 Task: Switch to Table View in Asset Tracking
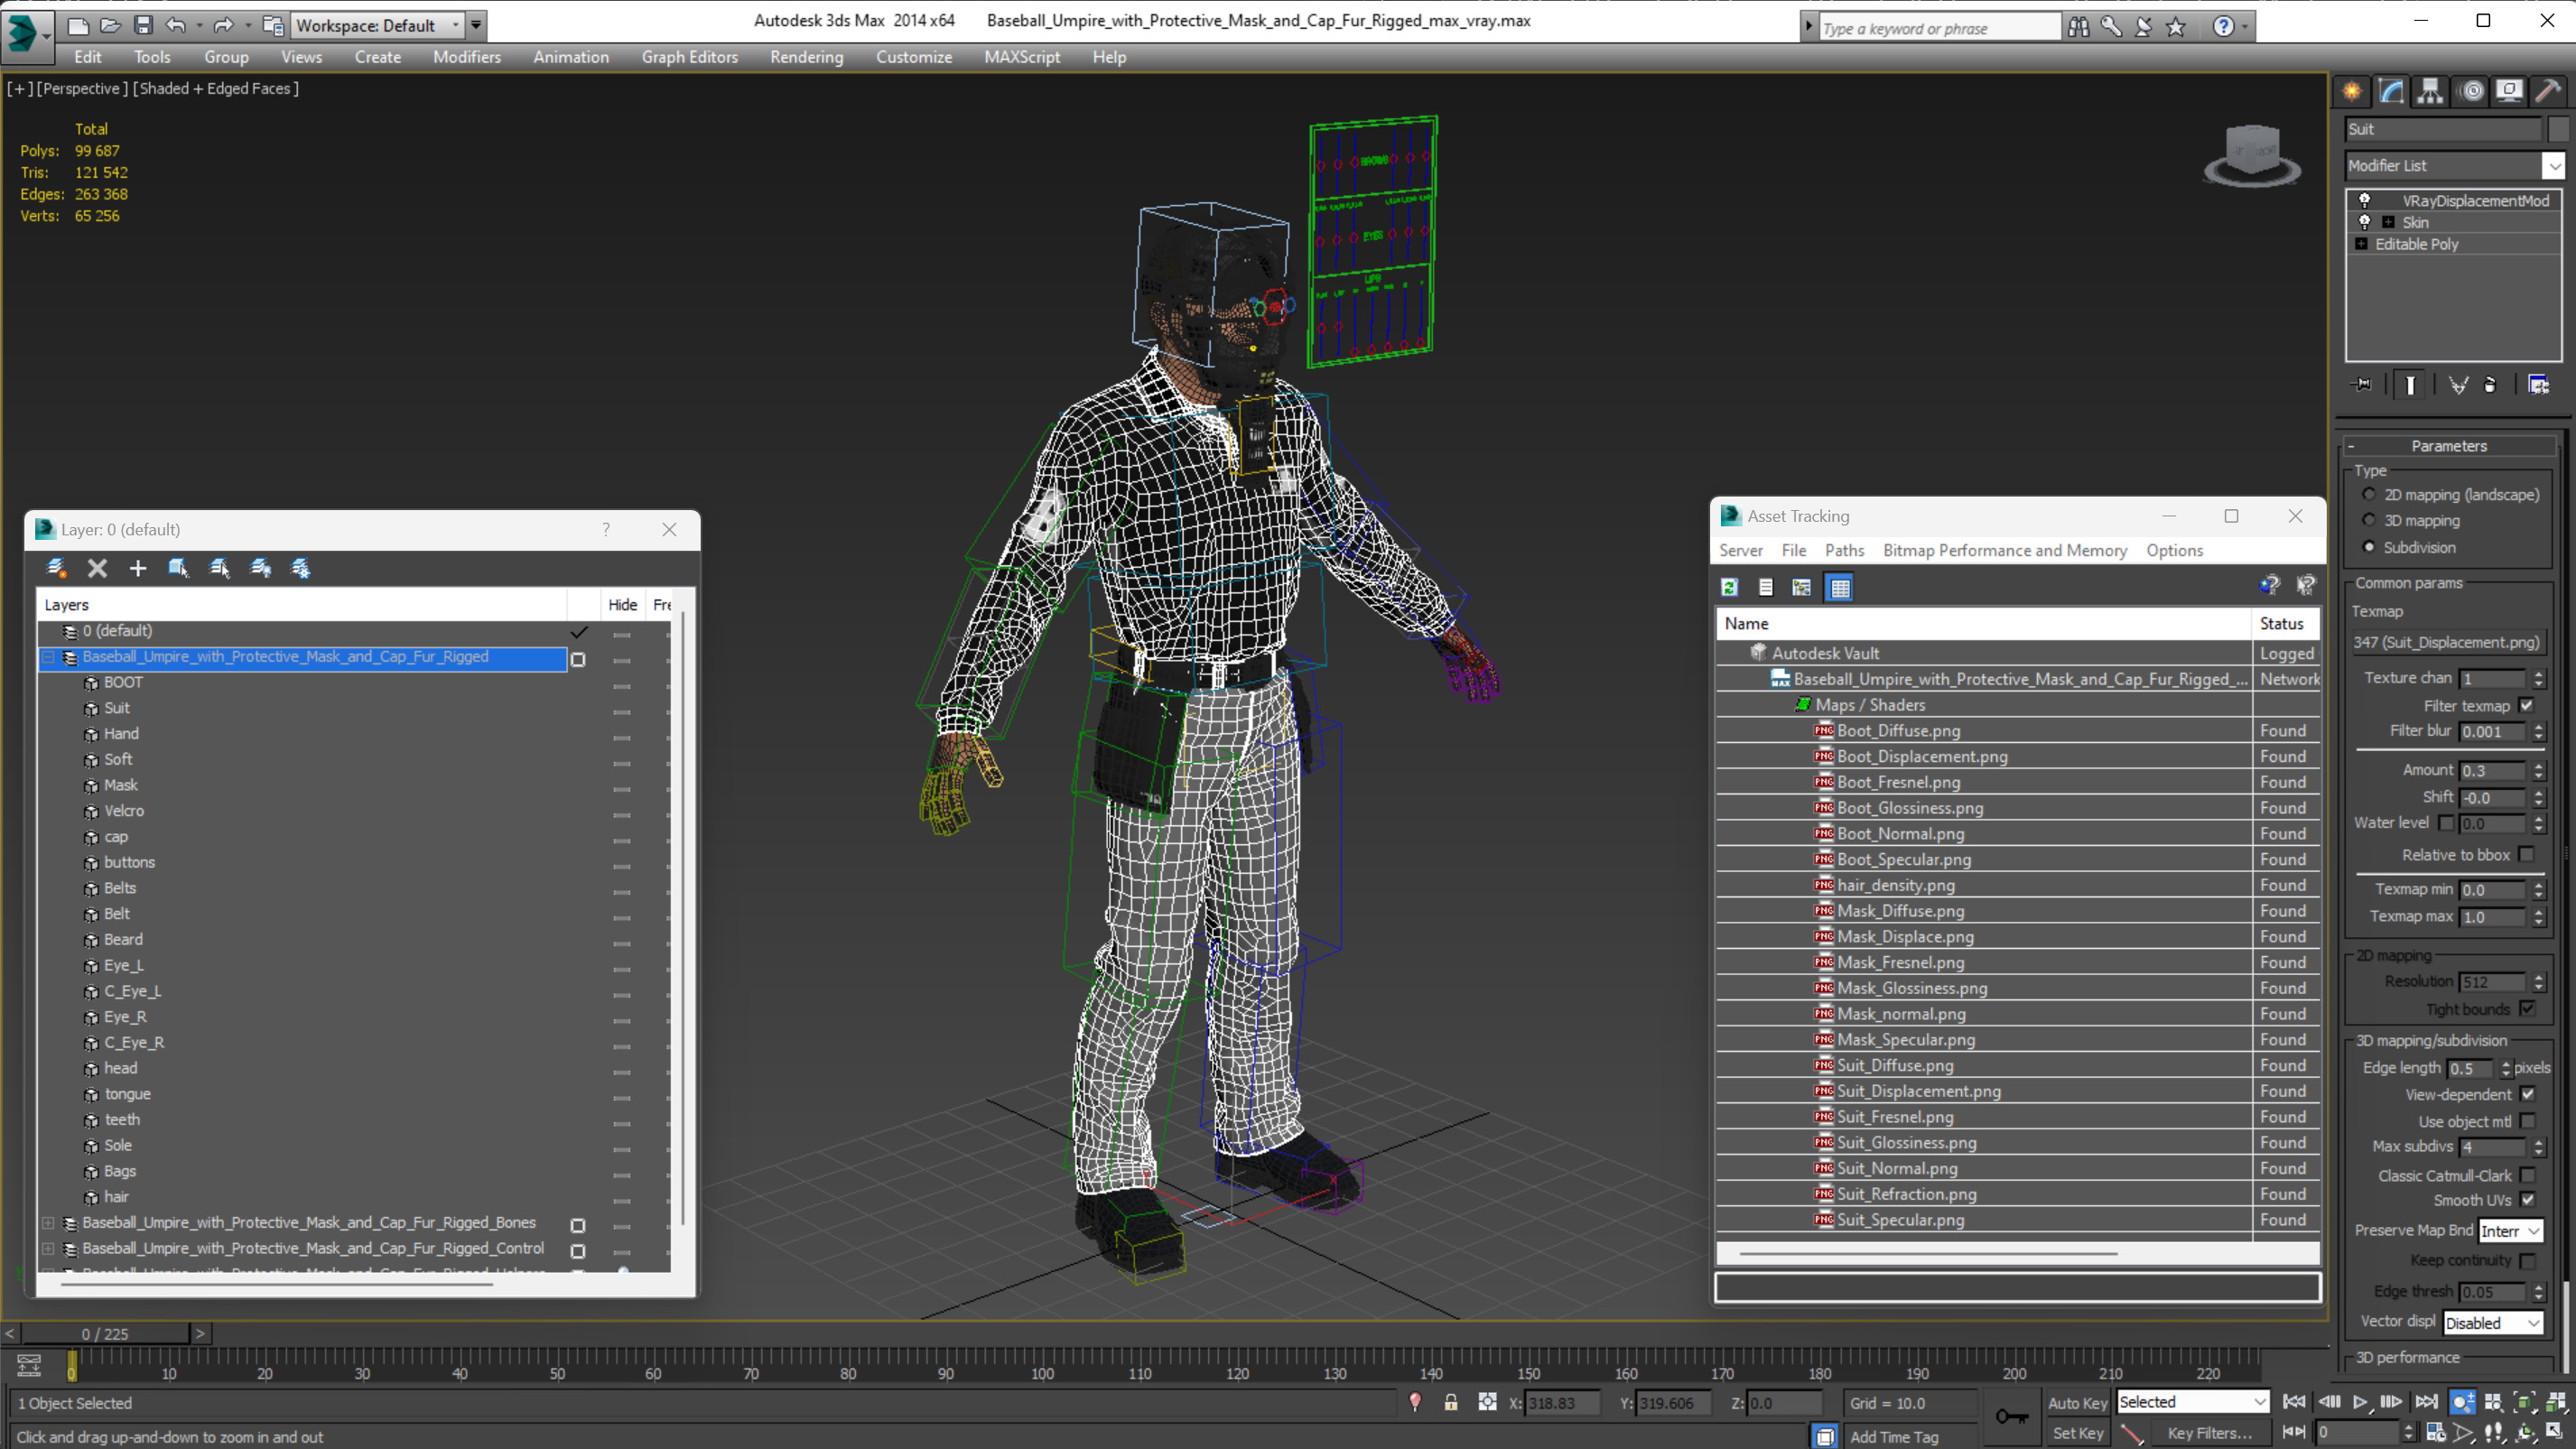1839,587
